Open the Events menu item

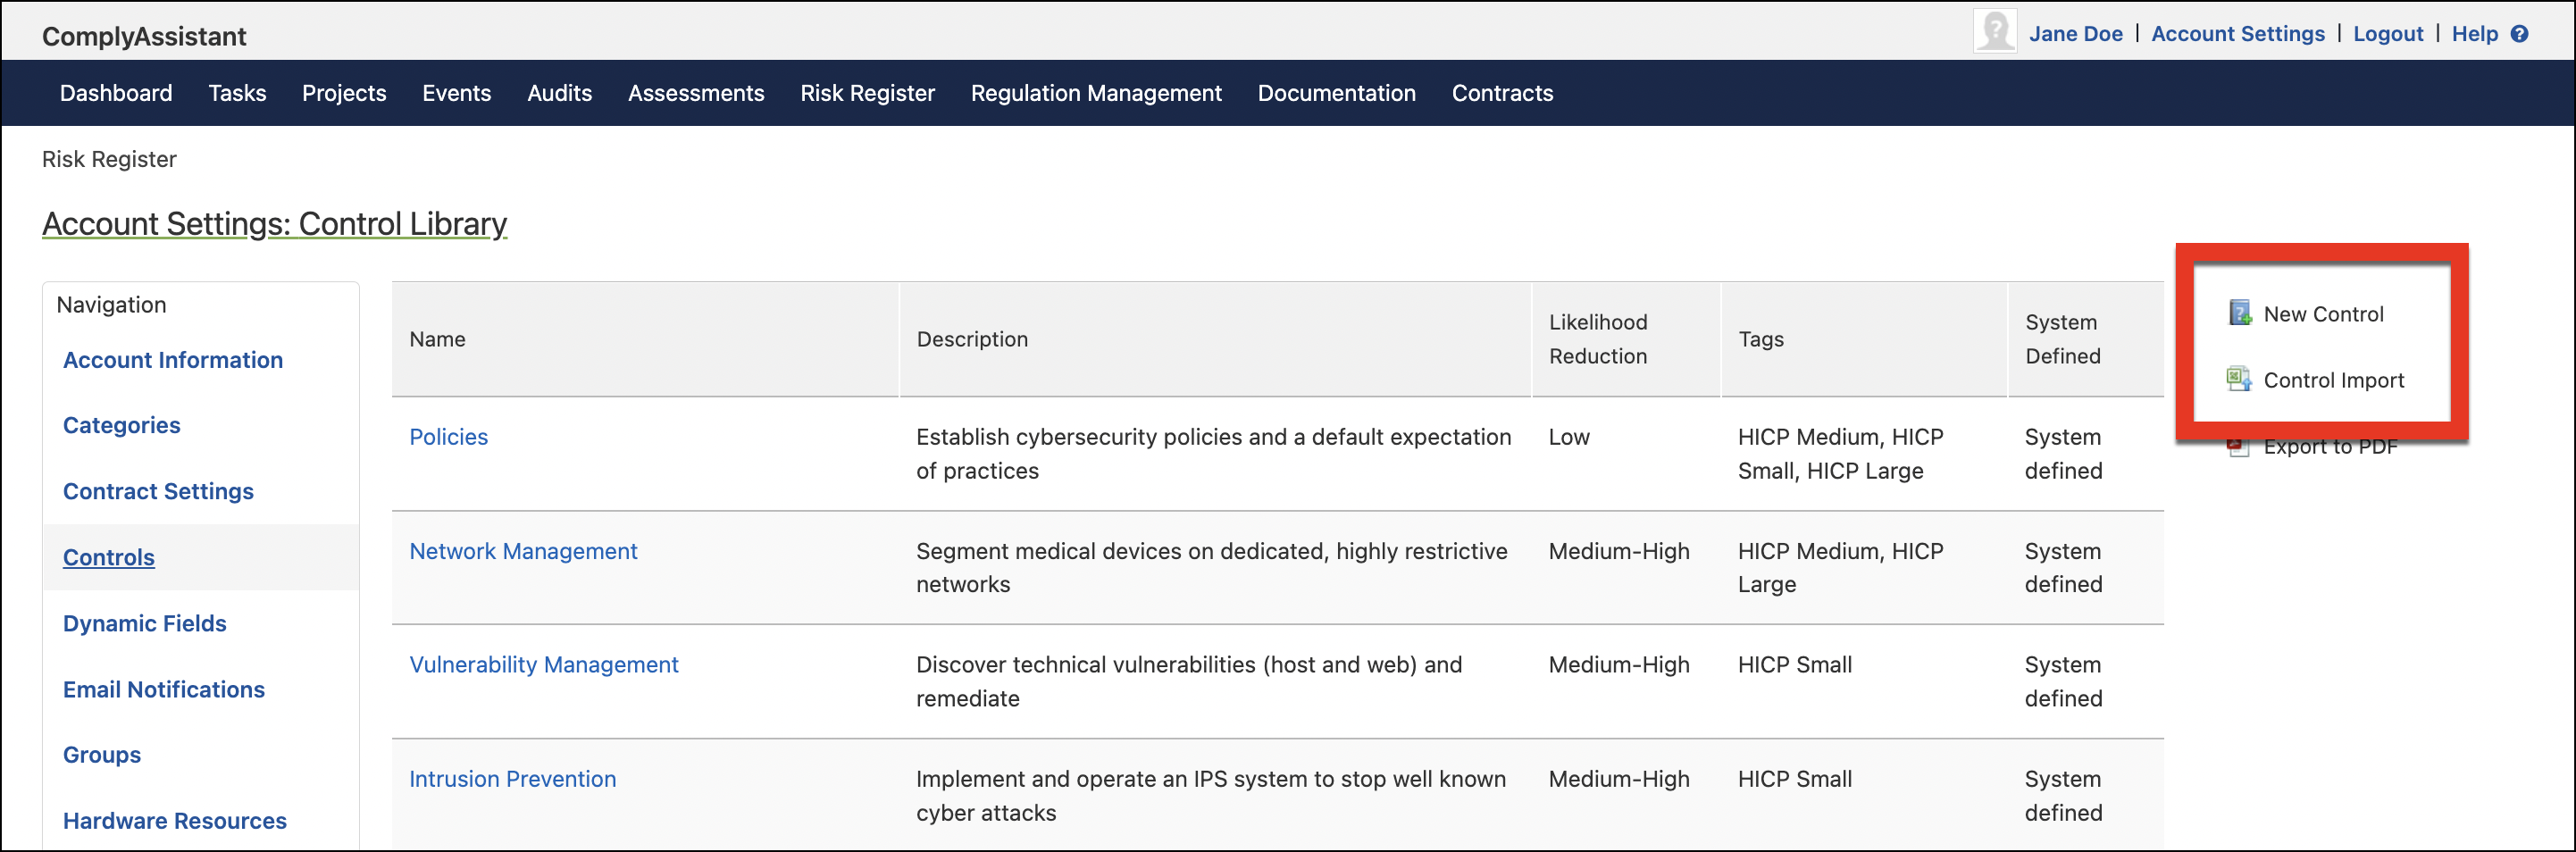(x=456, y=92)
